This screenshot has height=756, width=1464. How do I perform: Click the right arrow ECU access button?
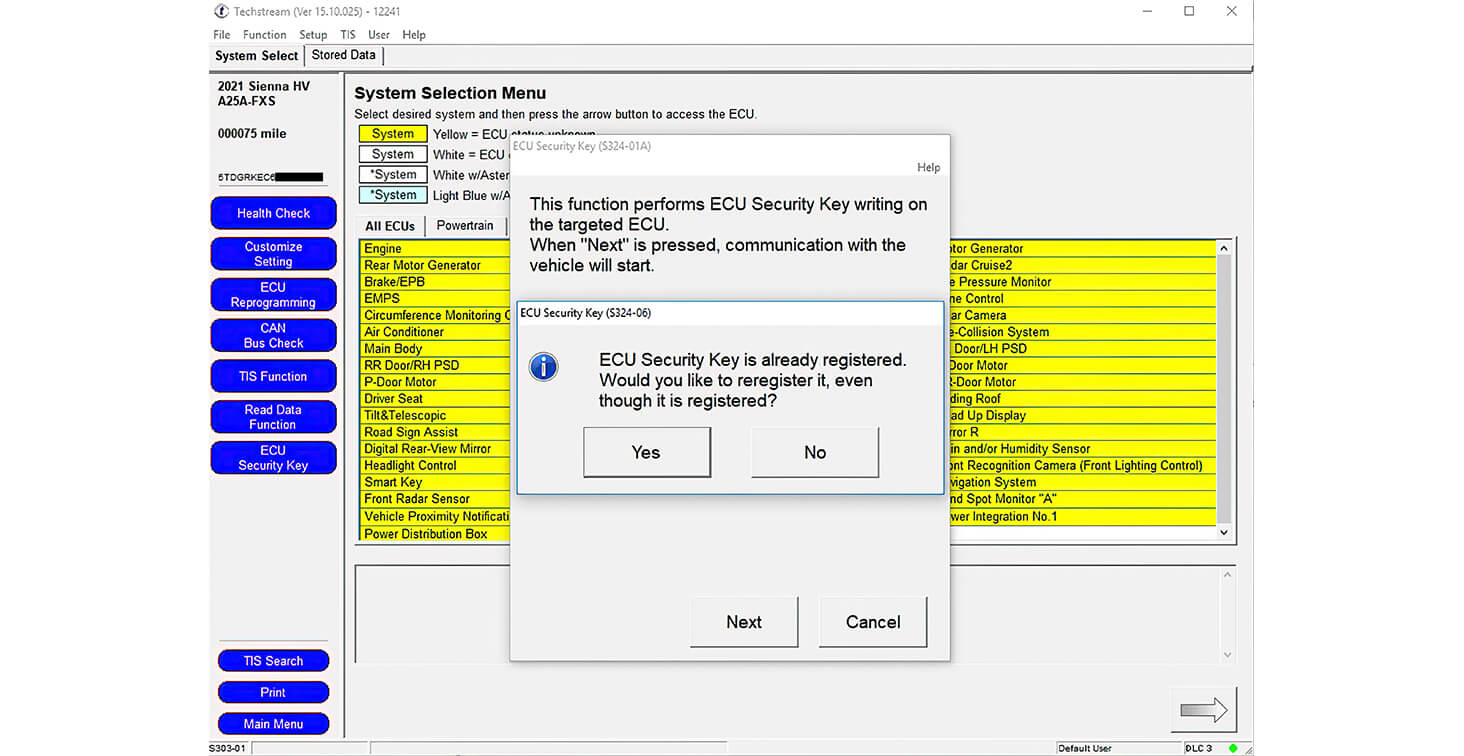point(1204,710)
